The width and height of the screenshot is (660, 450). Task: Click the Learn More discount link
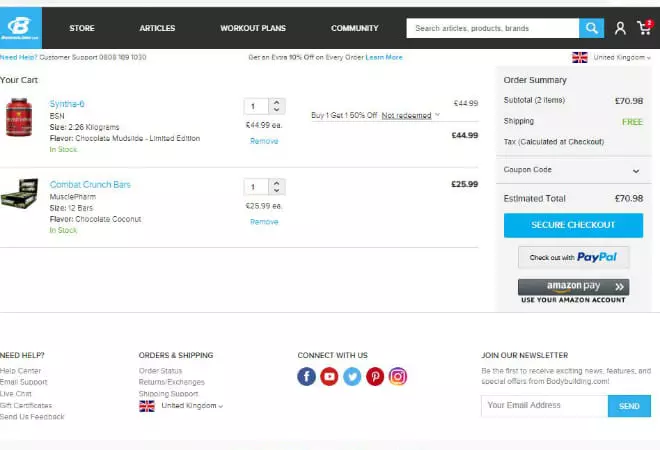pyautogui.click(x=384, y=57)
